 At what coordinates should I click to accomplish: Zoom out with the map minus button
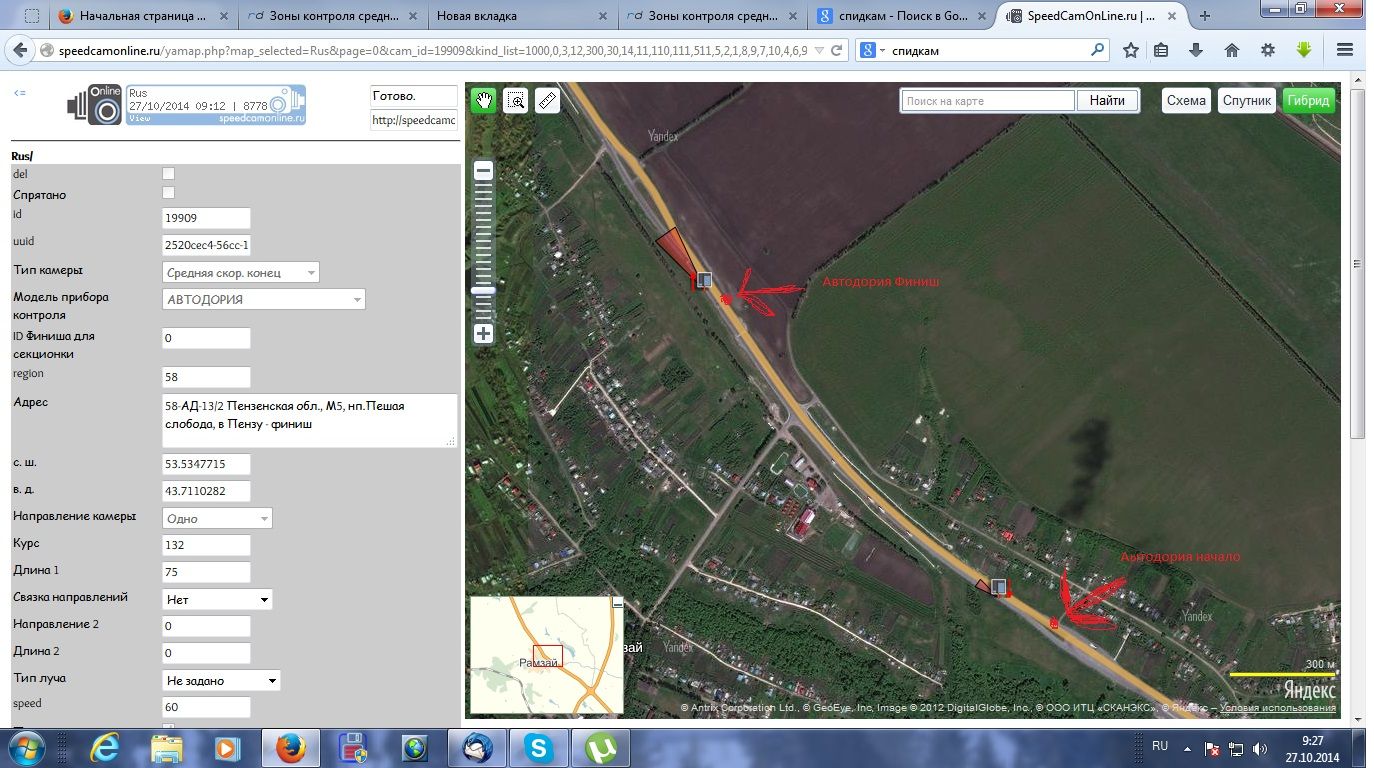tap(483, 171)
